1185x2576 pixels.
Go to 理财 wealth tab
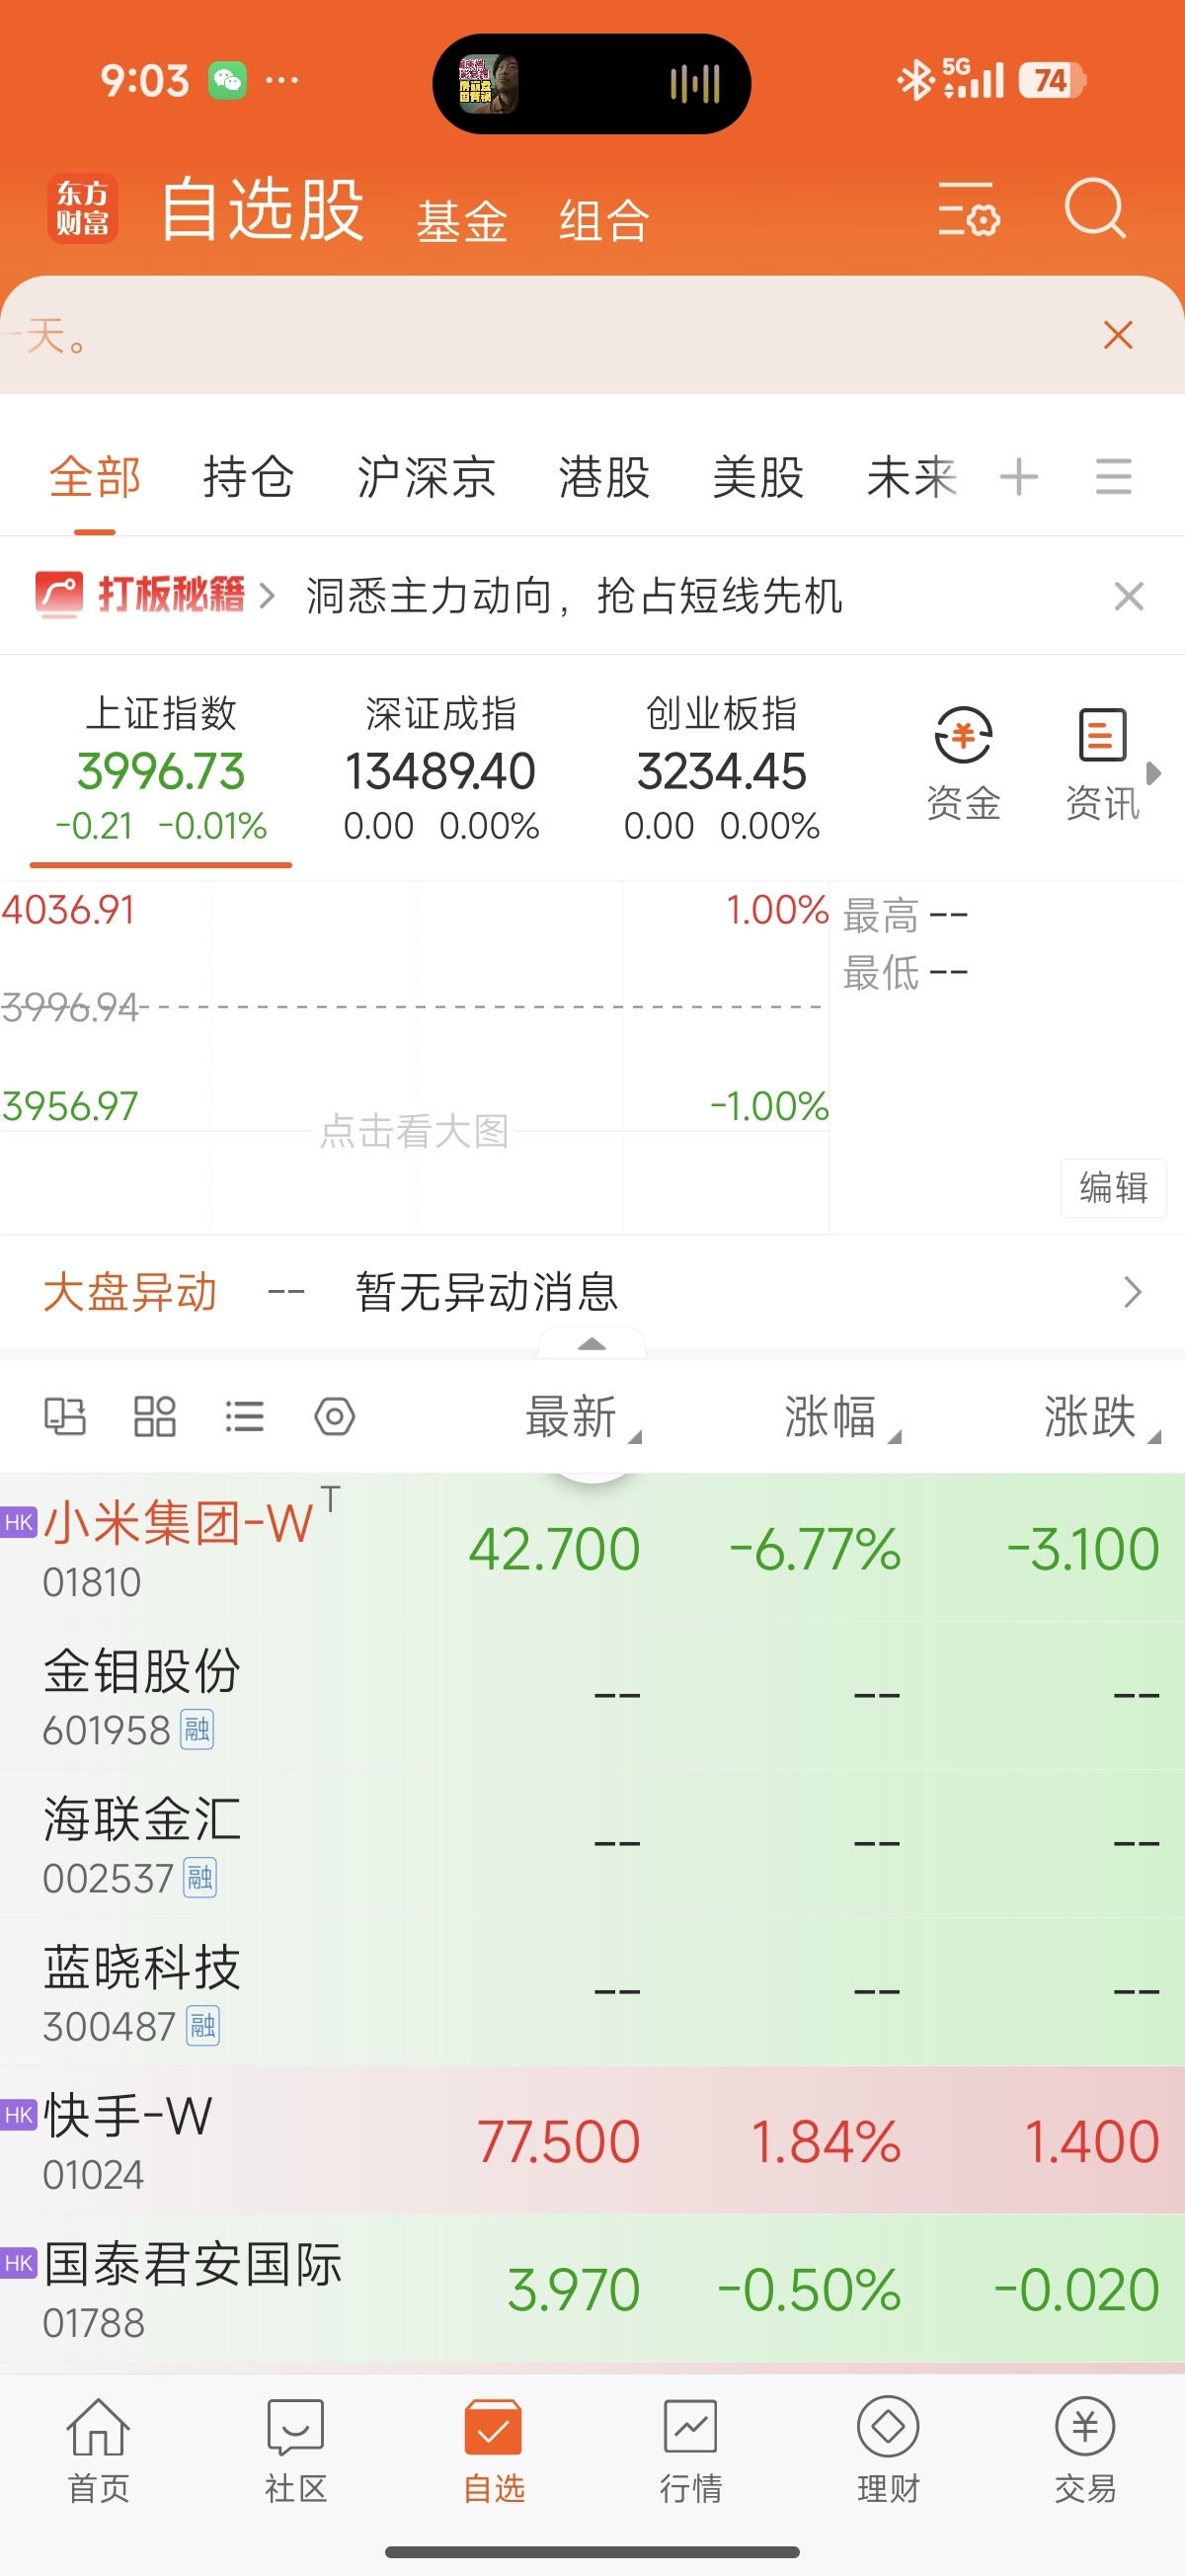(888, 2451)
